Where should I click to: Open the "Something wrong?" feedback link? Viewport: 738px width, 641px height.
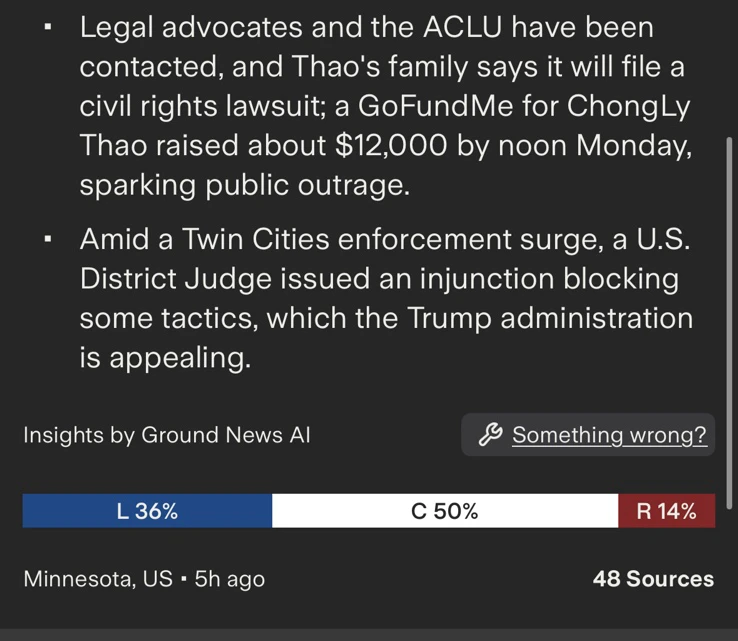click(608, 435)
